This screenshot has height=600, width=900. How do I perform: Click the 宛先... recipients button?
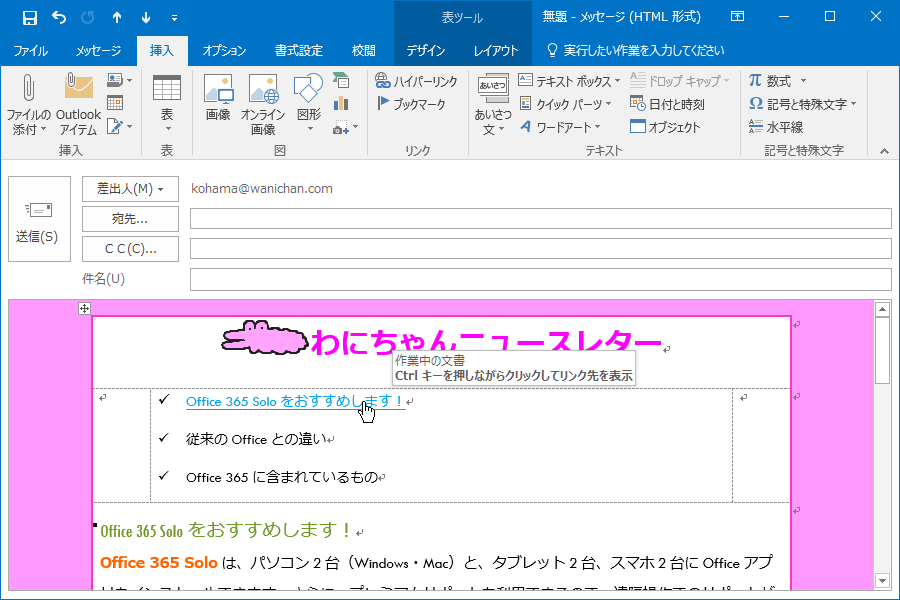coord(130,219)
